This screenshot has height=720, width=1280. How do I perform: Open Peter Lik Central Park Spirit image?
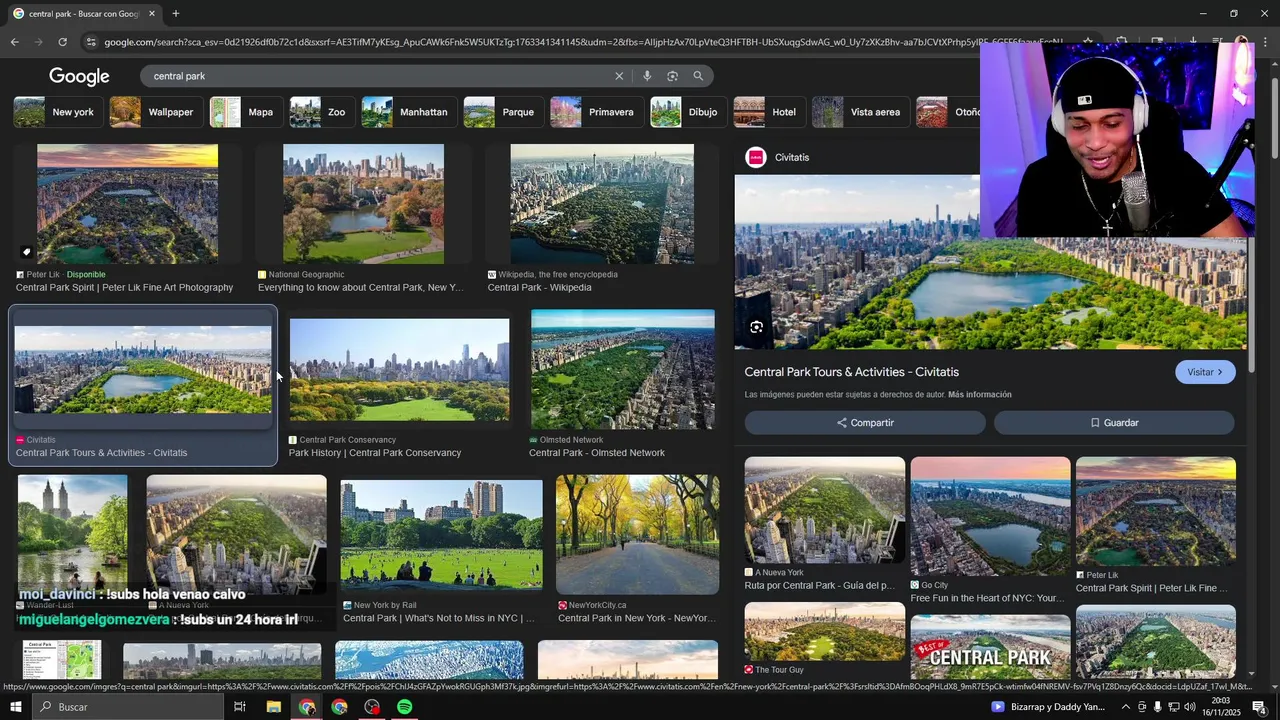pos(127,204)
